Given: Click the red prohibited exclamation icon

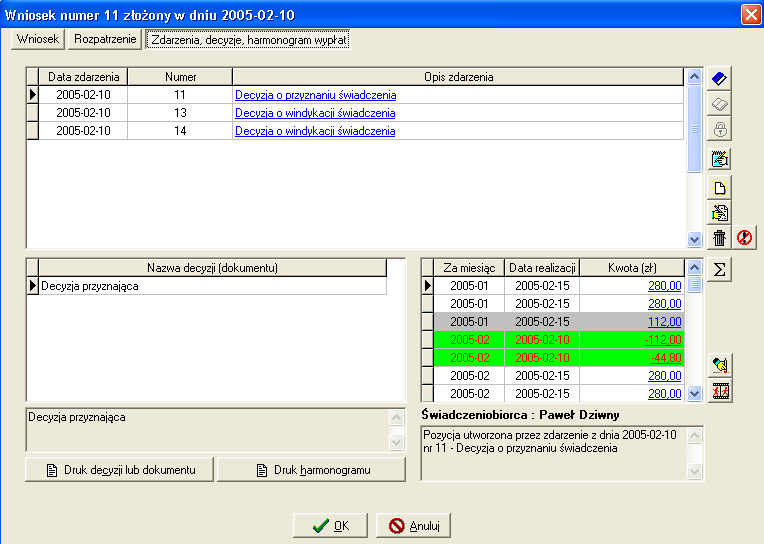Looking at the screenshot, I should coord(744,238).
